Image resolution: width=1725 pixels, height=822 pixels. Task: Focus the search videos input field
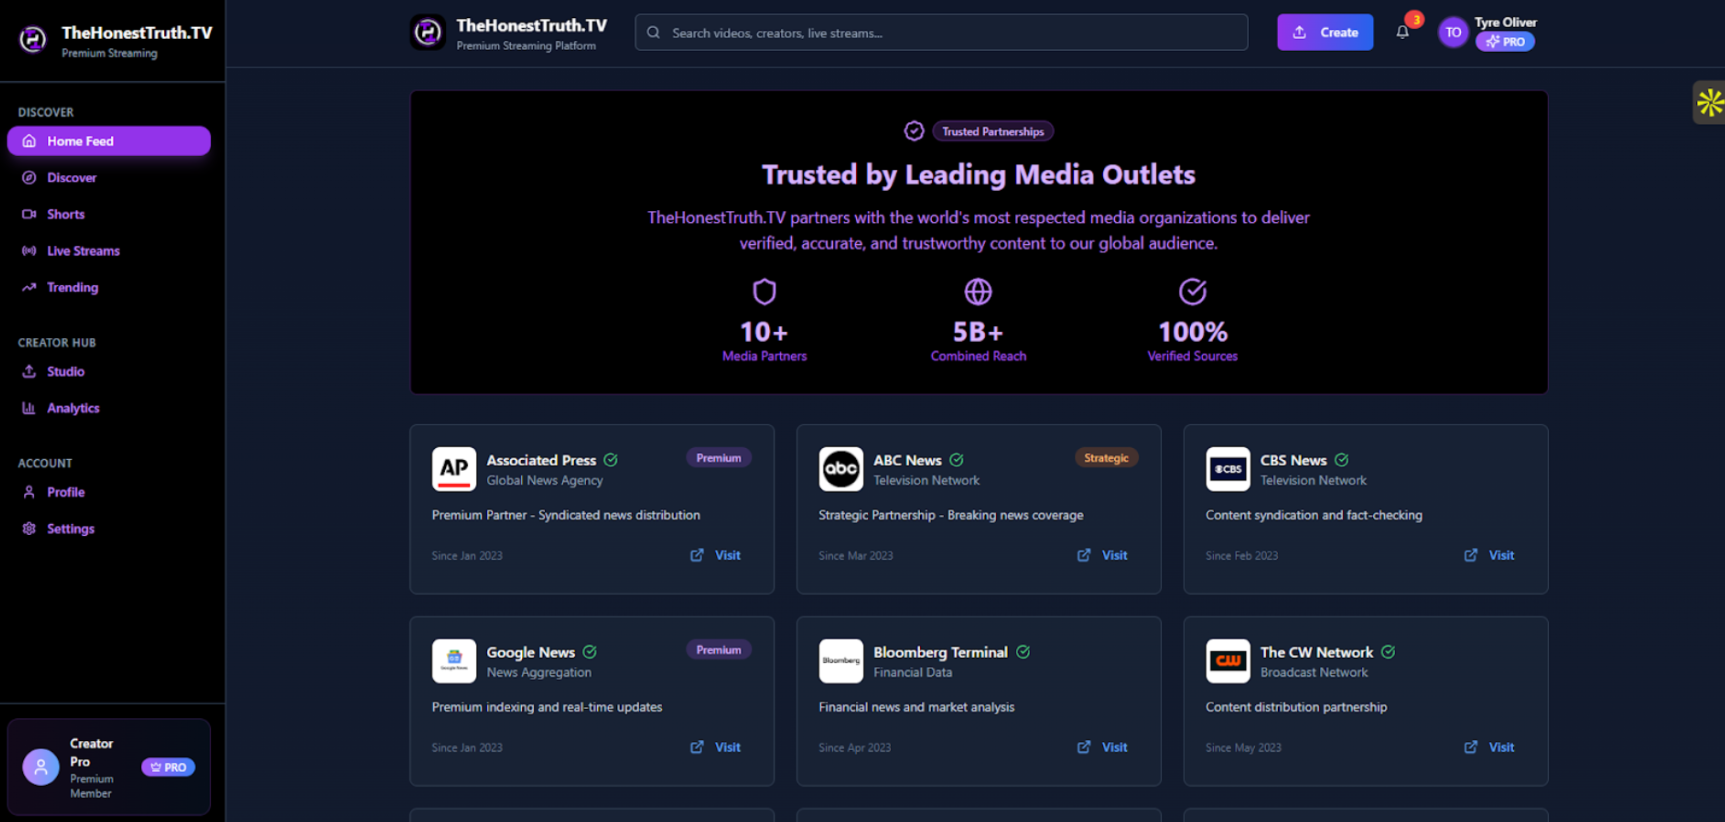[941, 33]
